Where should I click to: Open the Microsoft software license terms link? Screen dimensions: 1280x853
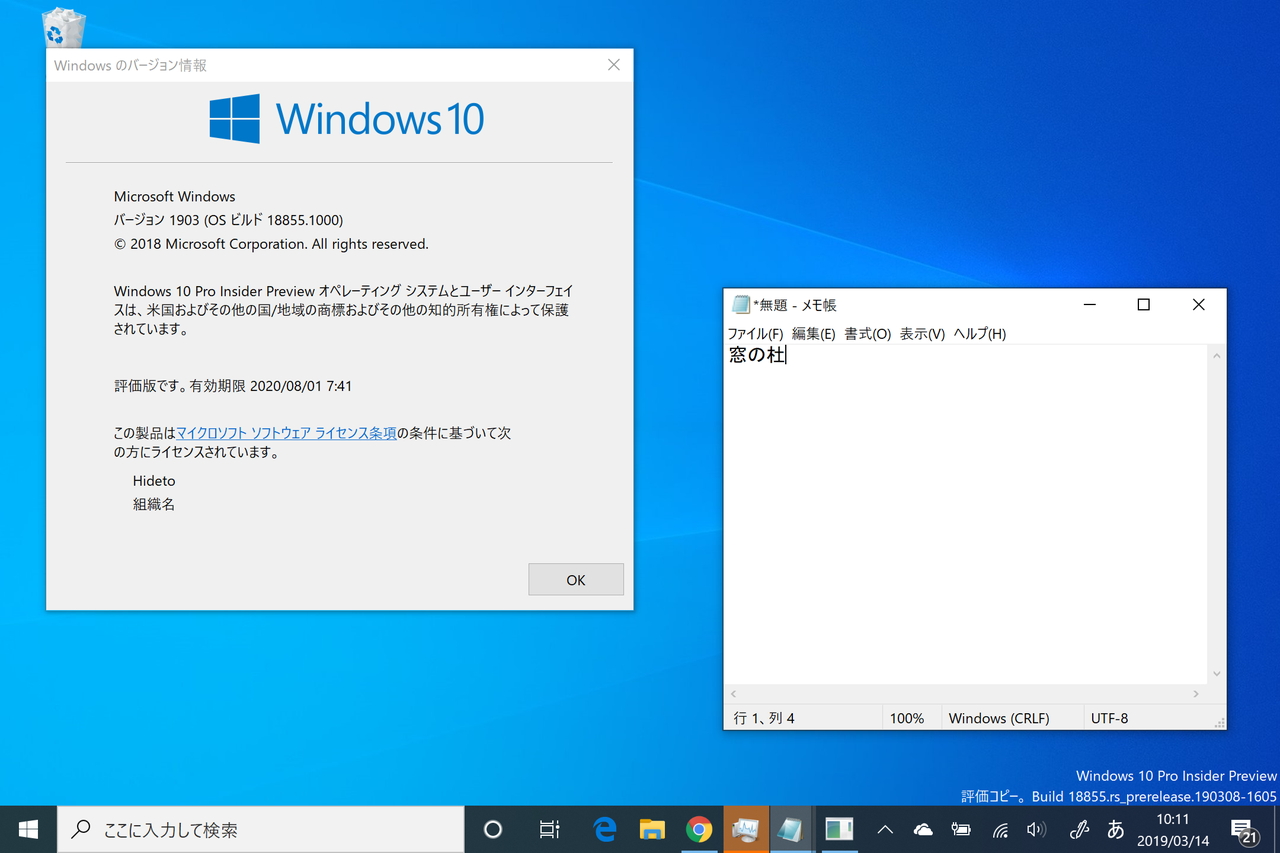pyautogui.click(x=285, y=432)
